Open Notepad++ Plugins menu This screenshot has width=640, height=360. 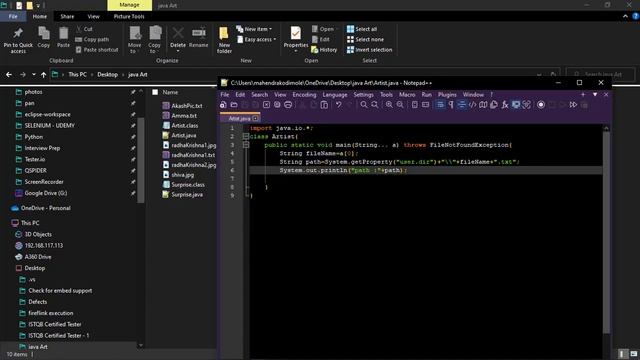tap(447, 95)
